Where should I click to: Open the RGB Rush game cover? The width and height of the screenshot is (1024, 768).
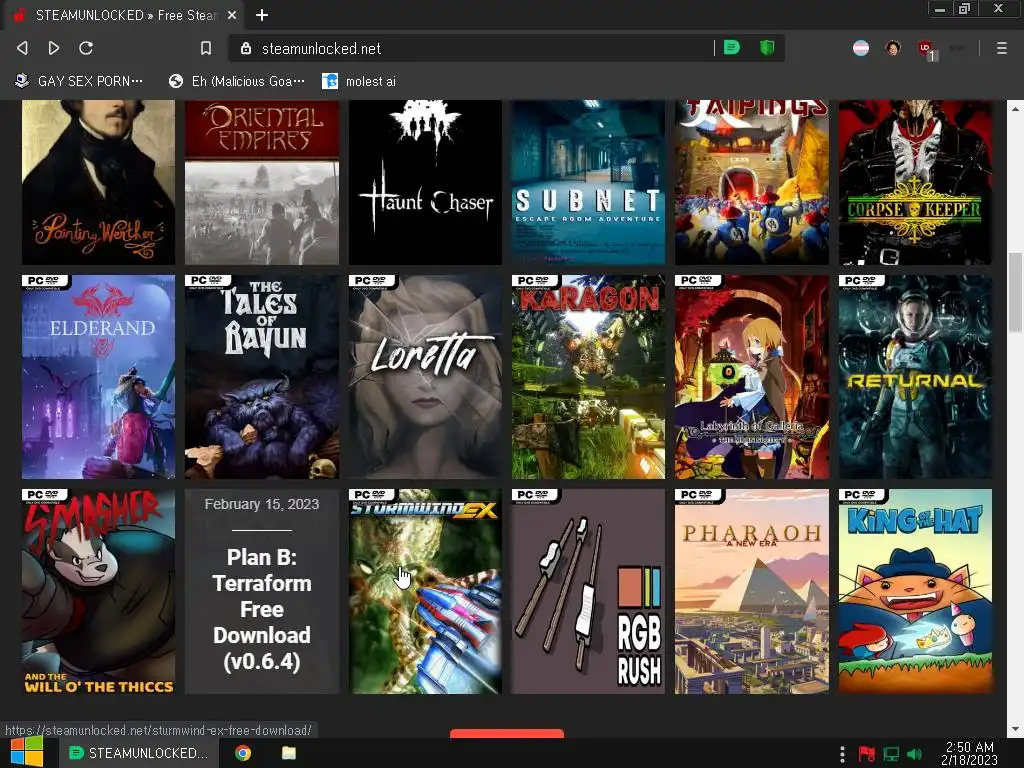(588, 591)
